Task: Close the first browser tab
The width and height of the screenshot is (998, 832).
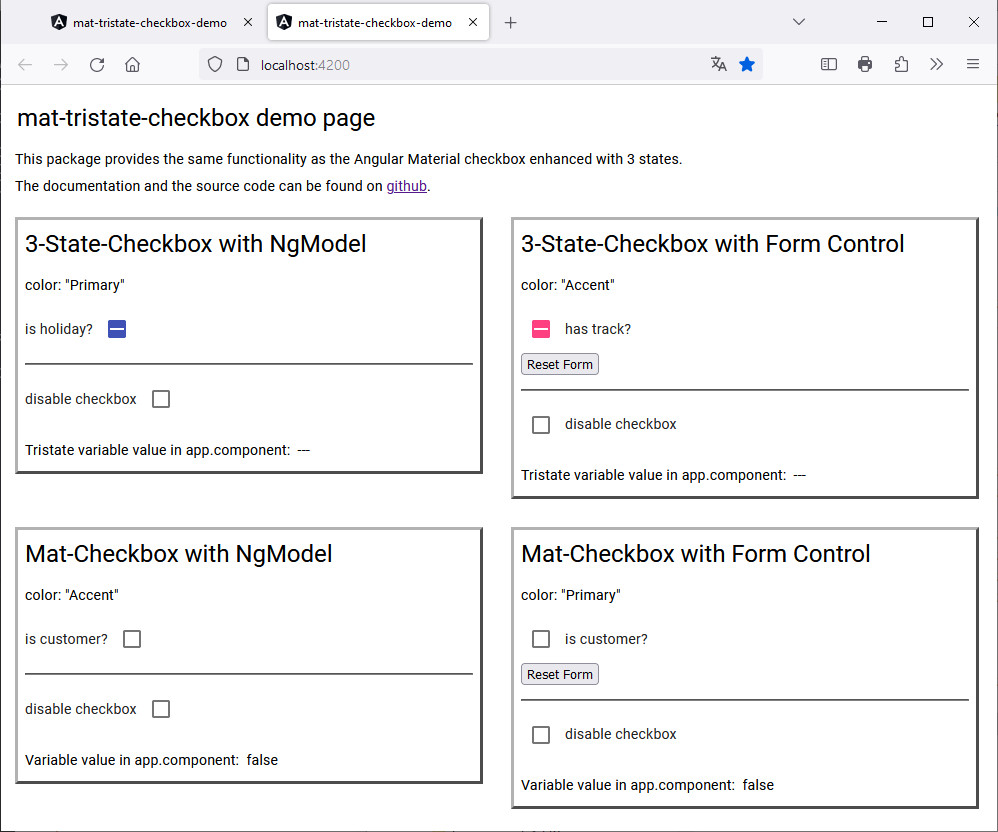Action: (248, 22)
